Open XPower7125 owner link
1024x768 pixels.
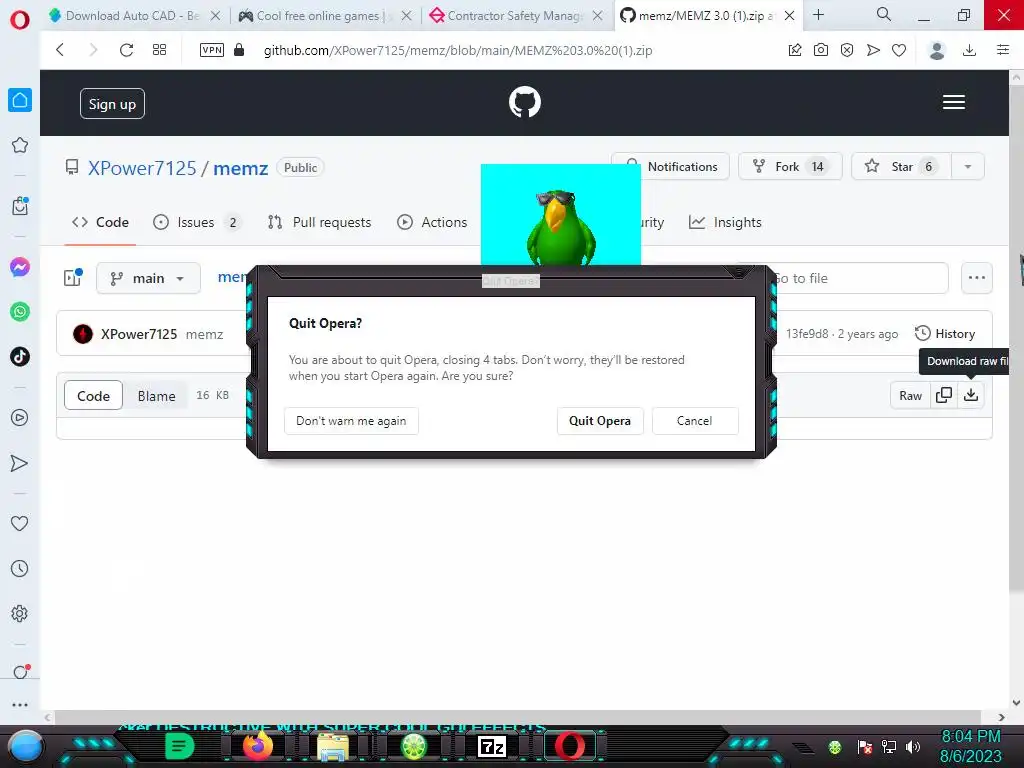(x=142, y=168)
